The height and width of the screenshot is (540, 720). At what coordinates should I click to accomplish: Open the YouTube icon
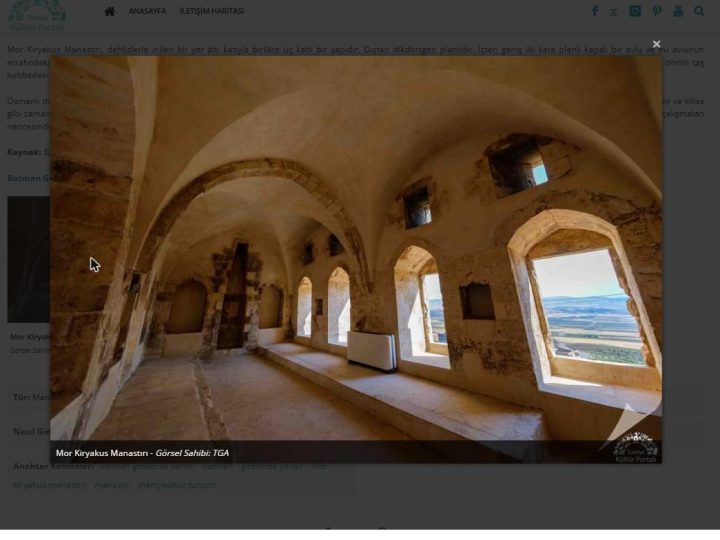click(678, 11)
